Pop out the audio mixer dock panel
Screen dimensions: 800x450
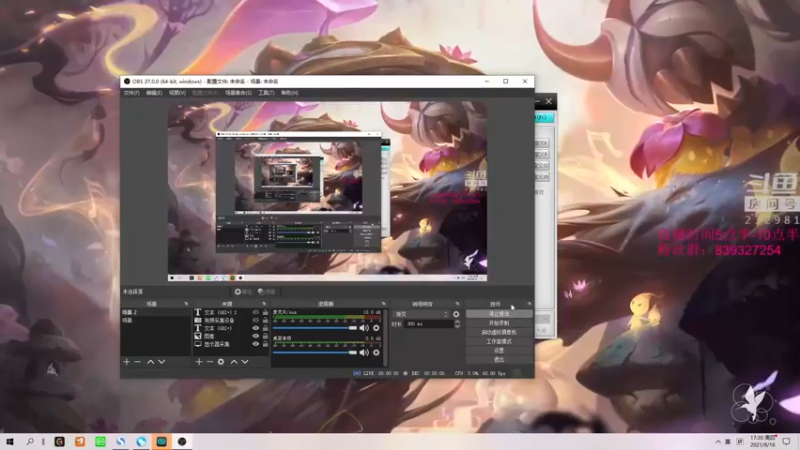tap(383, 304)
